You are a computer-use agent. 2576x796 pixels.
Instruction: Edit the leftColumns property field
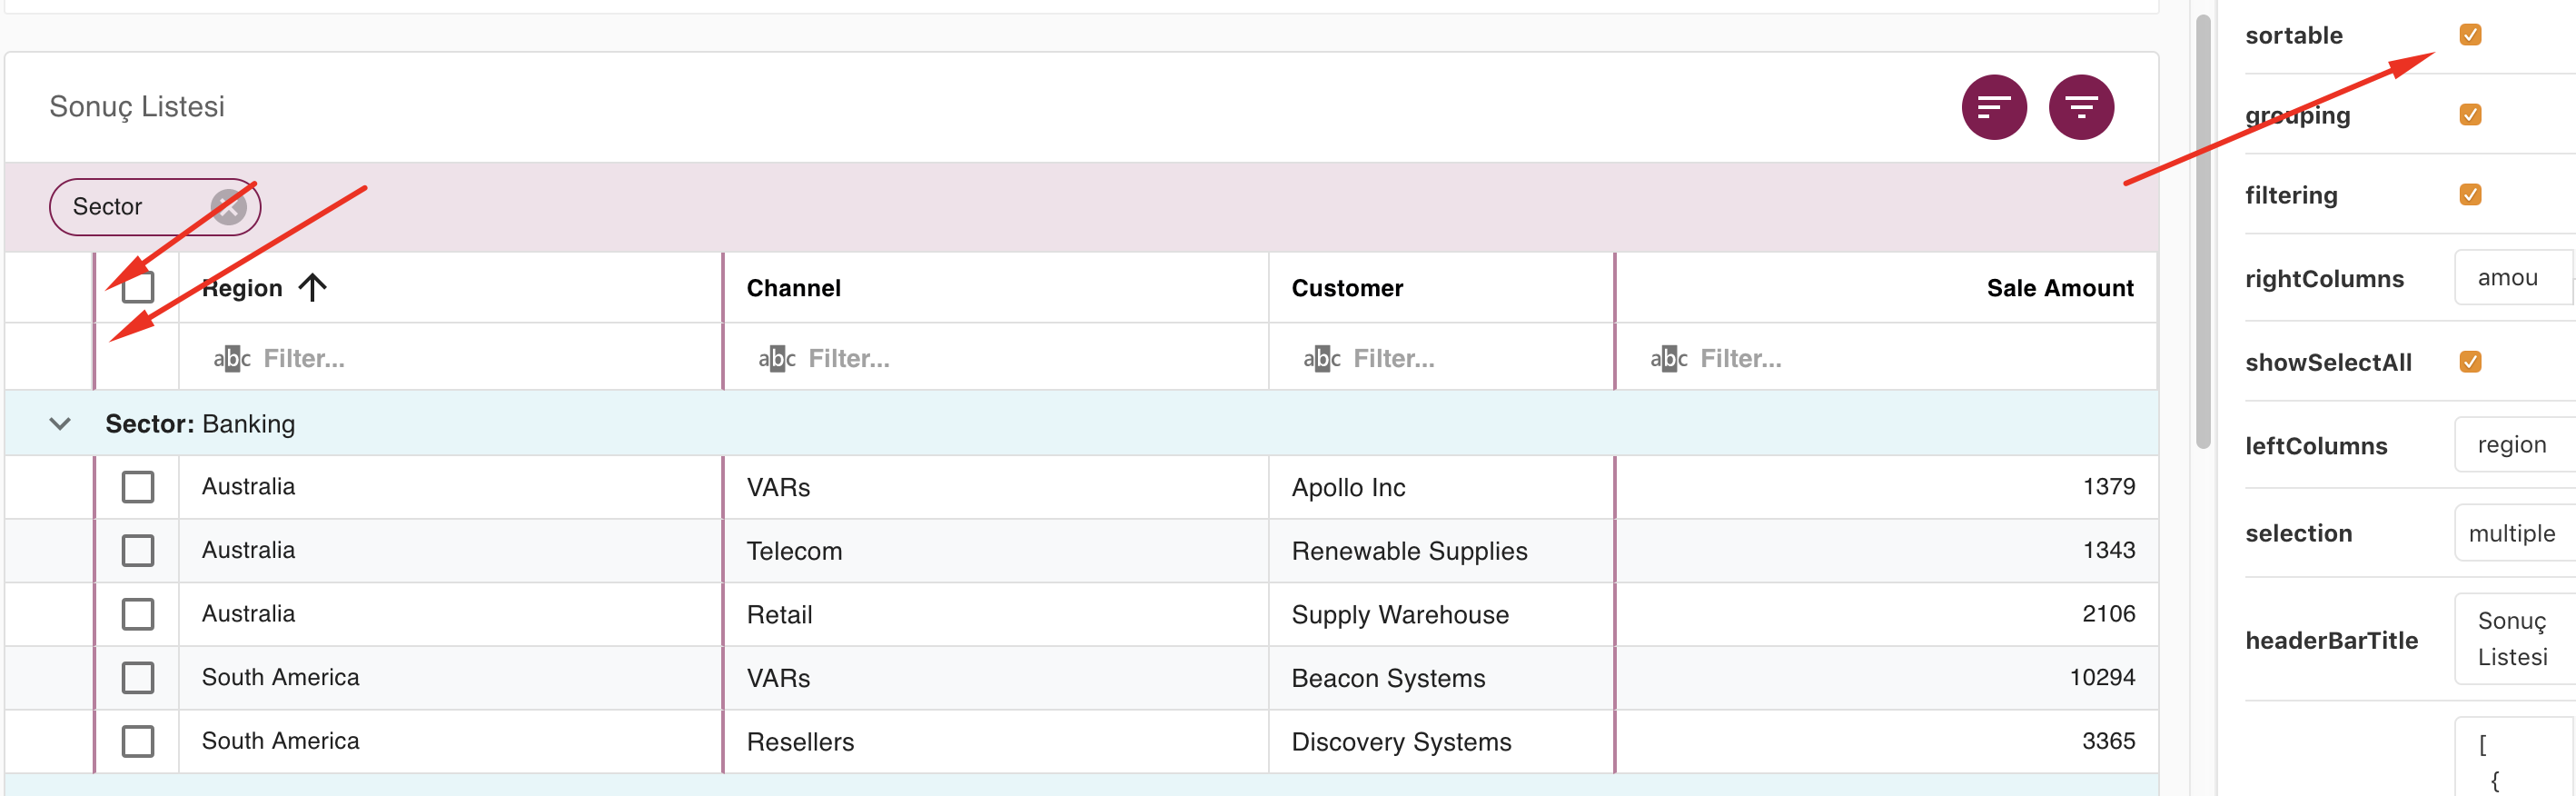click(2513, 445)
